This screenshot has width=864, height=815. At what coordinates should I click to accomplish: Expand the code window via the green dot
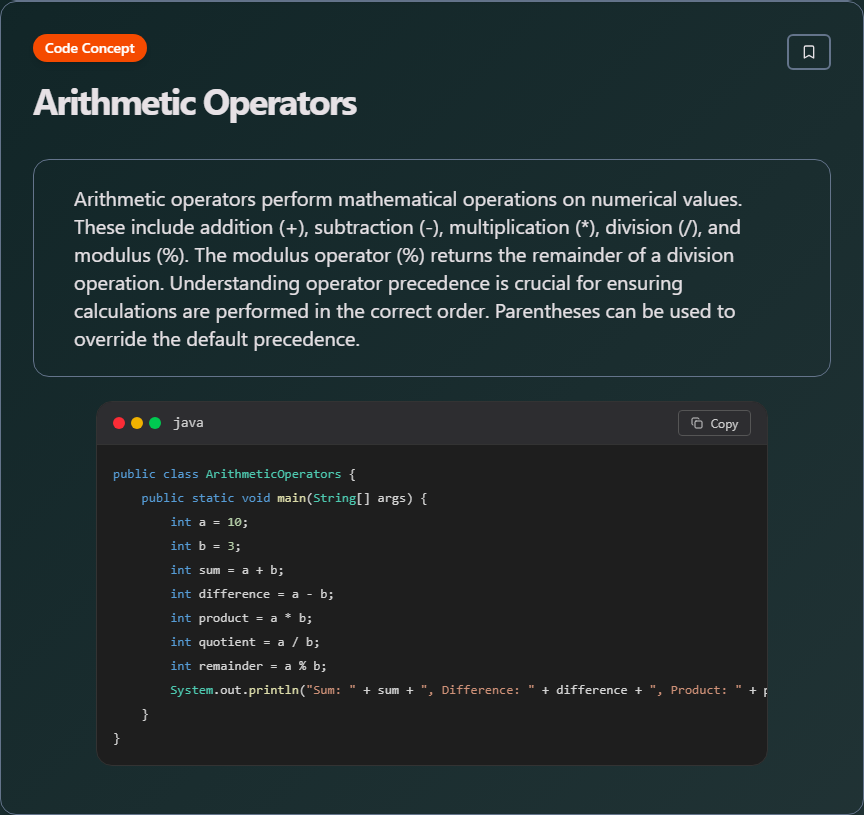pos(154,422)
